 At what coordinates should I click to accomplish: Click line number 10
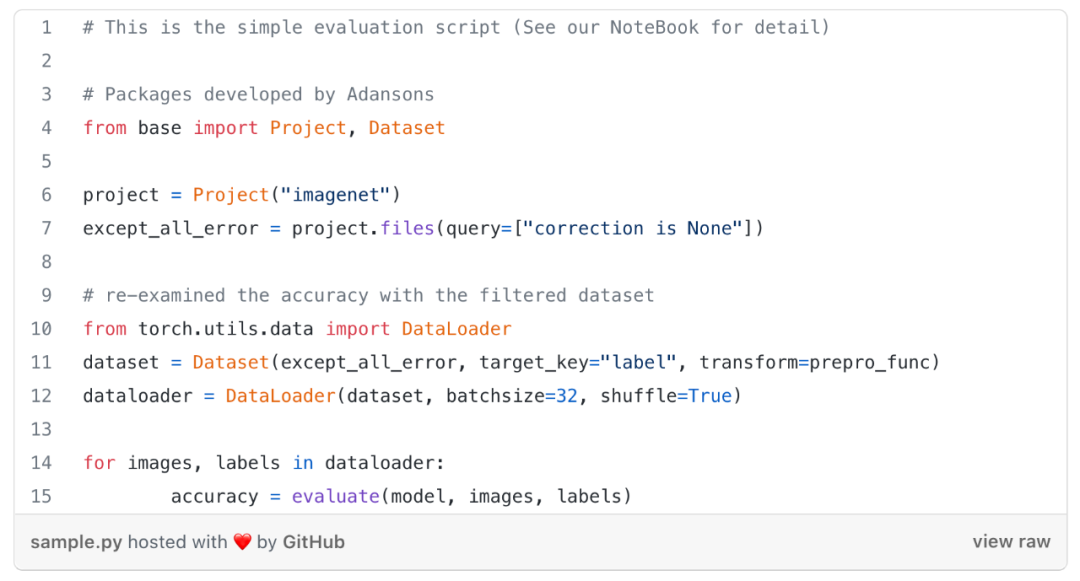[41, 329]
